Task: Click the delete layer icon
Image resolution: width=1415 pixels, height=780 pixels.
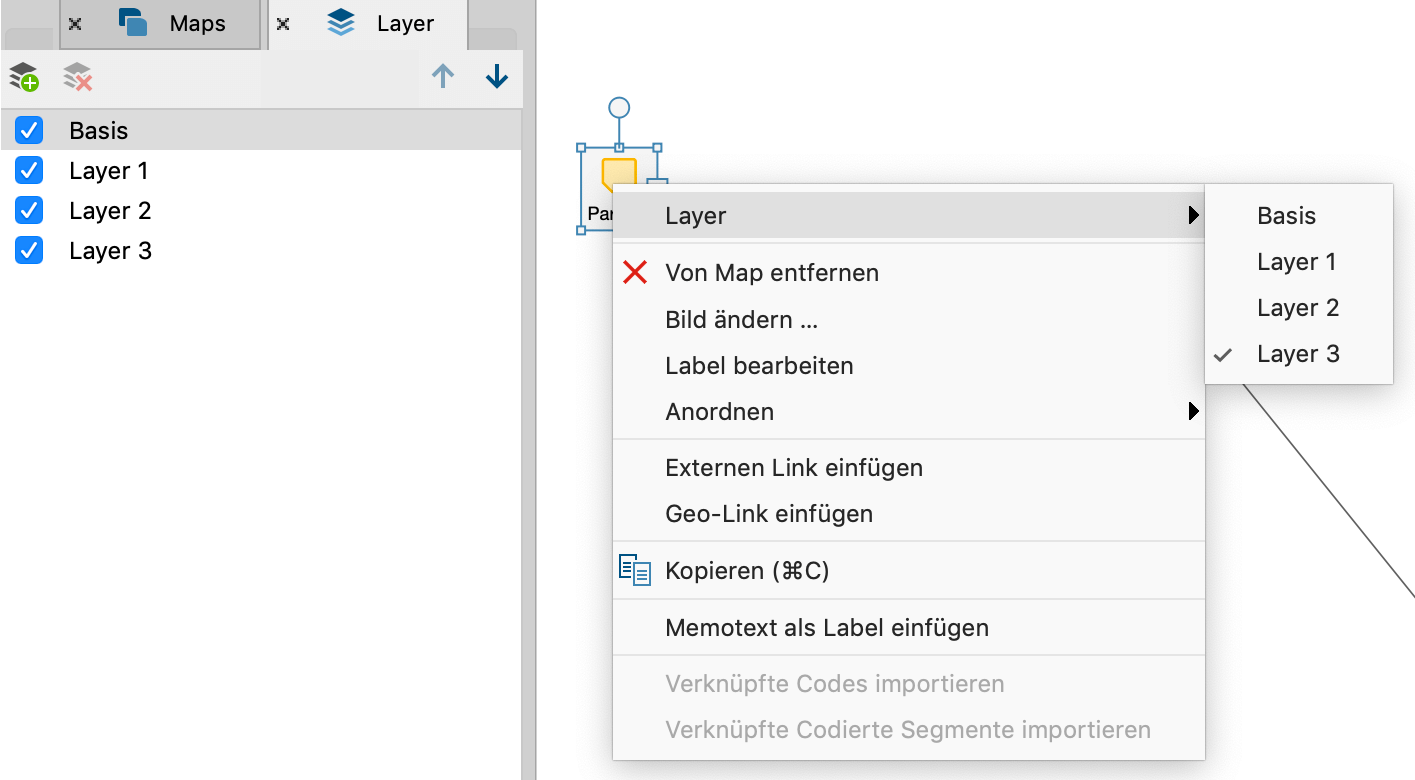Action: coord(78,77)
